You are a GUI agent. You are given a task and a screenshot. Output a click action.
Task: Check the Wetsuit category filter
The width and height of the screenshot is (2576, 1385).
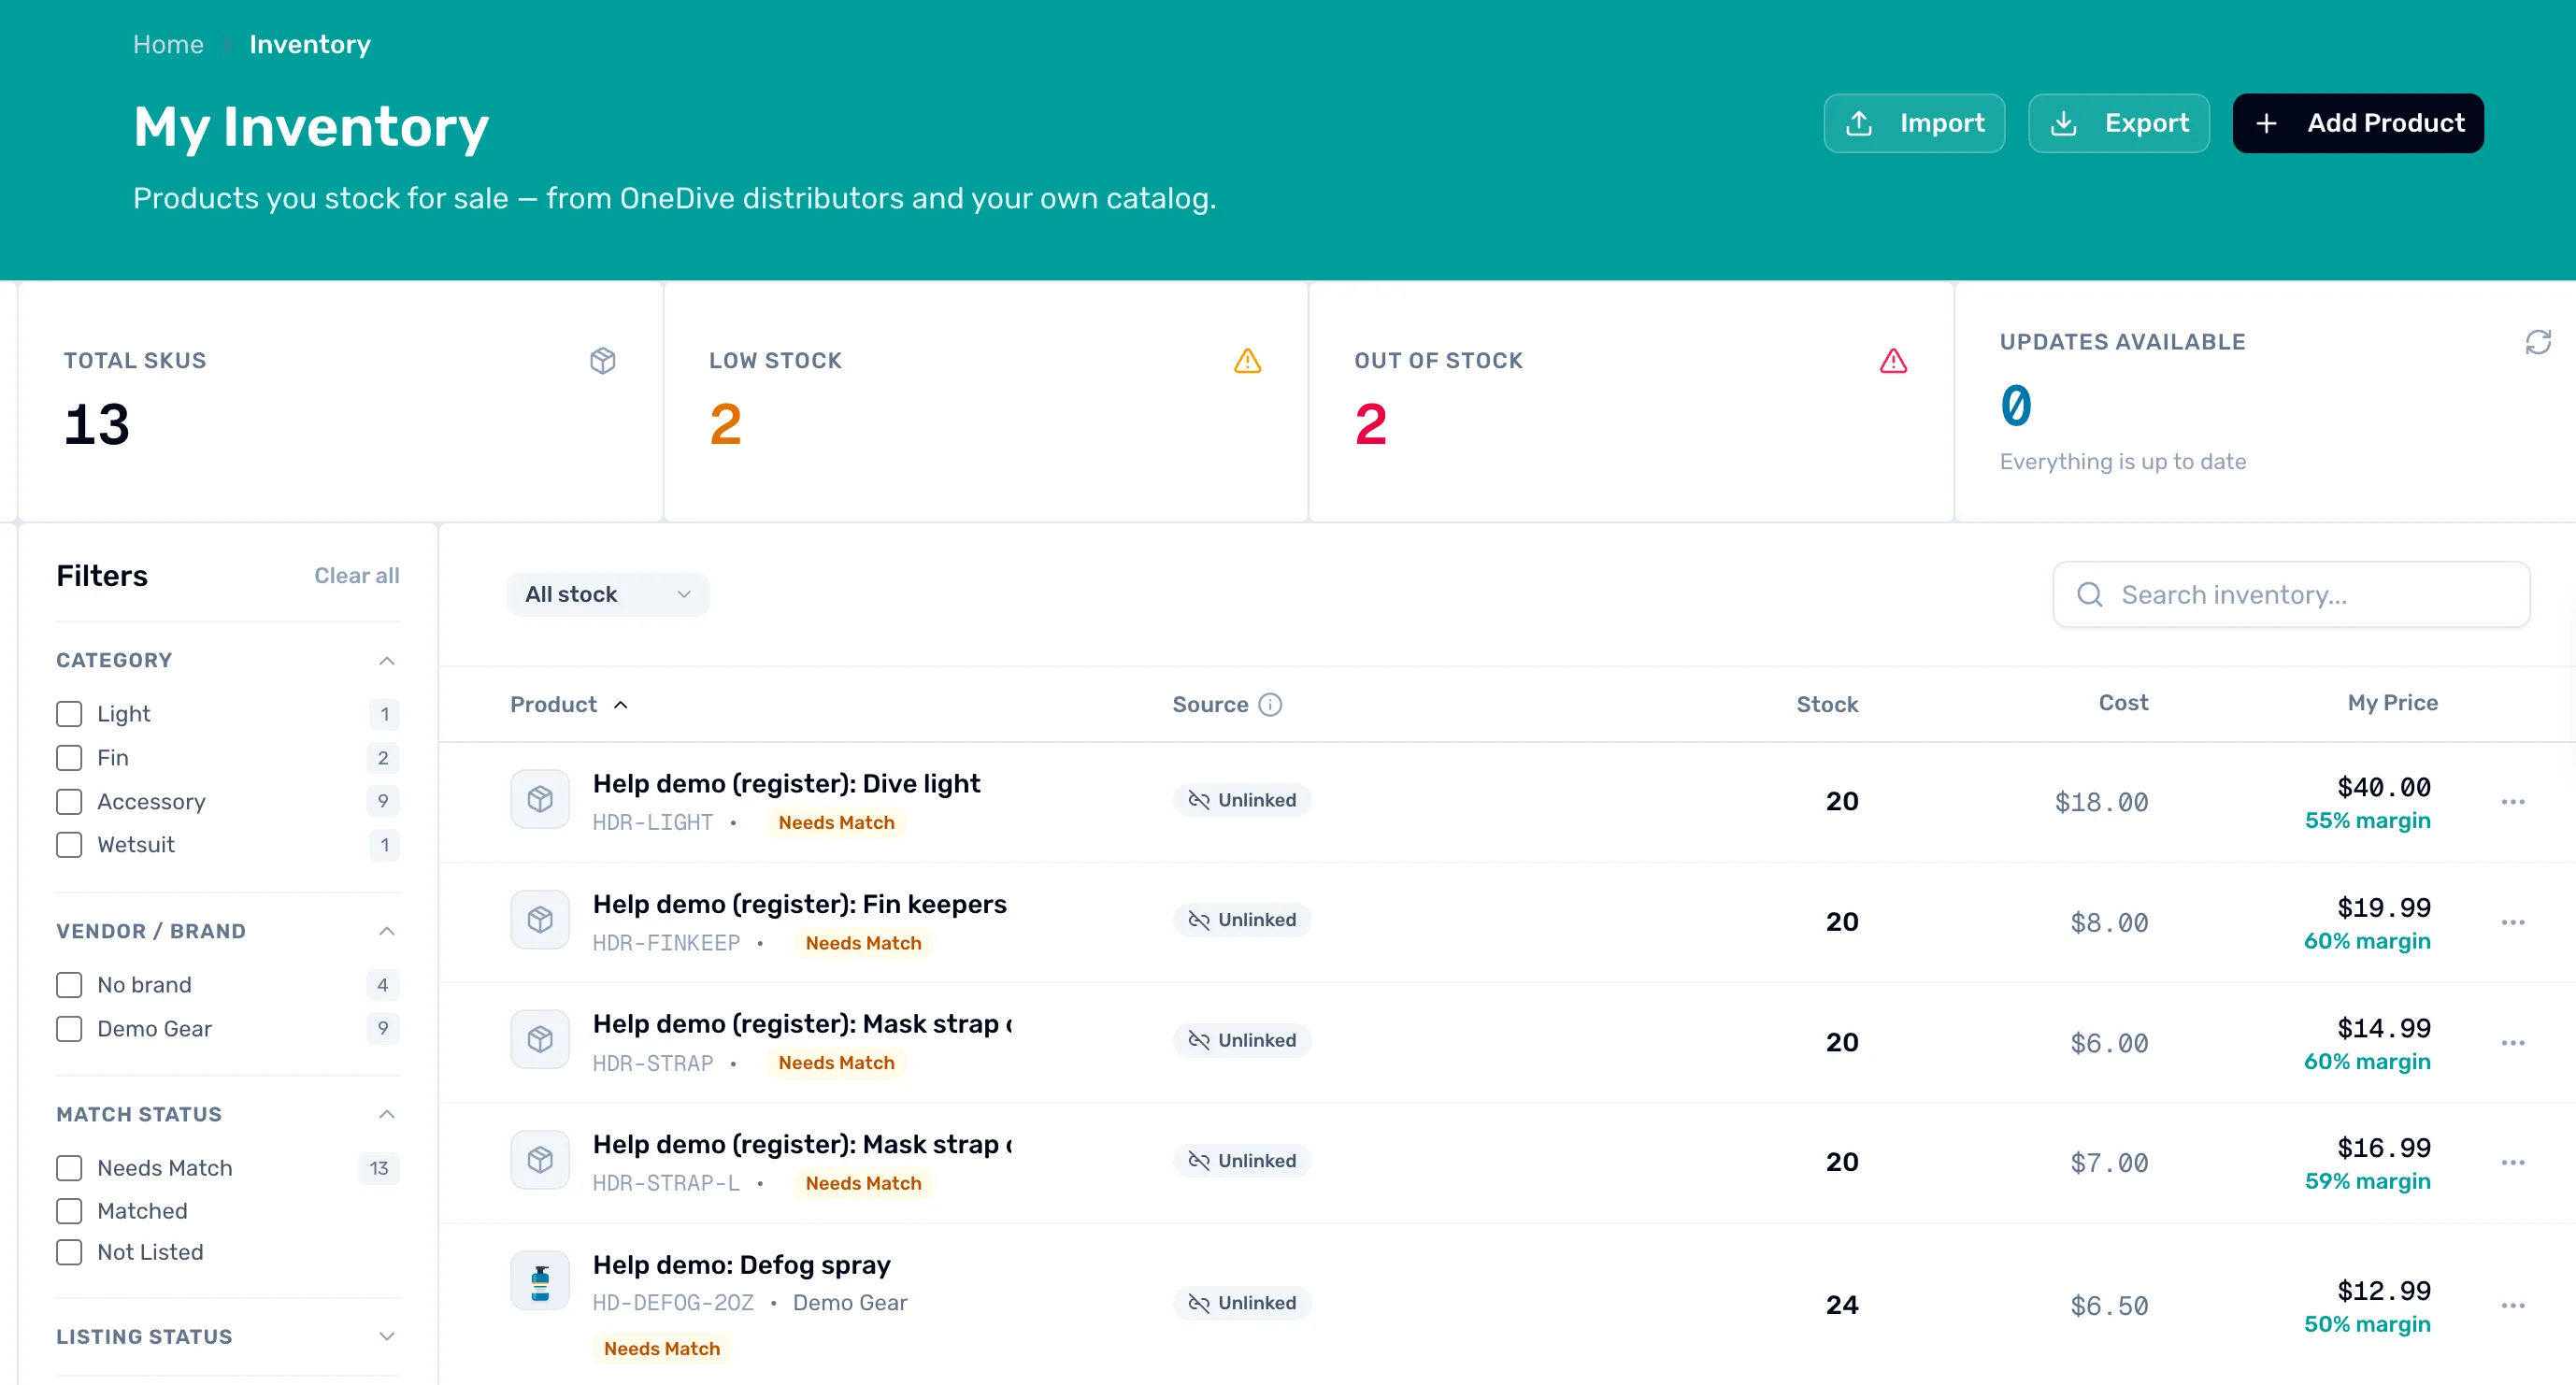pyautogui.click(x=69, y=845)
